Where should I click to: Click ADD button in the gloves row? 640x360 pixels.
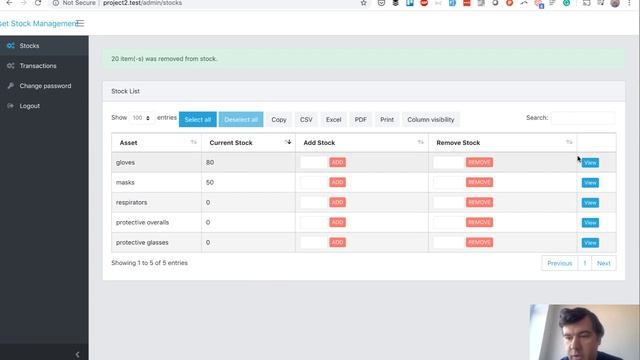[x=337, y=162]
